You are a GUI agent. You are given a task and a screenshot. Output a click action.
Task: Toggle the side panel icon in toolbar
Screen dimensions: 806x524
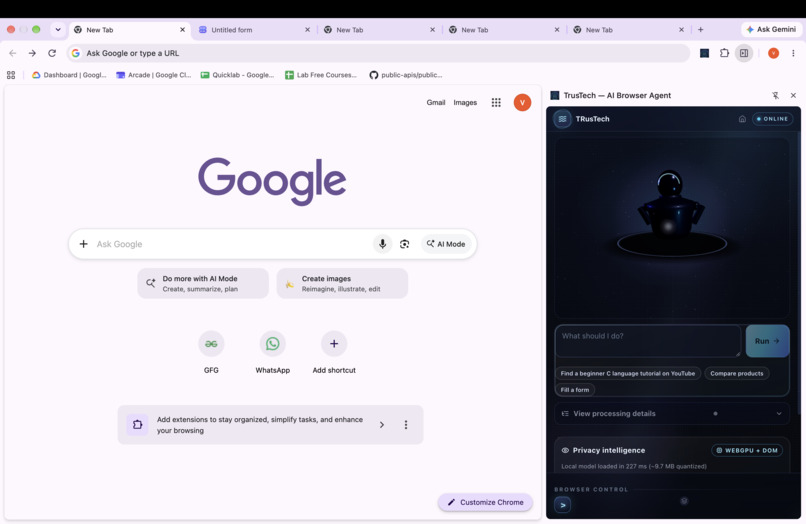pyautogui.click(x=744, y=53)
